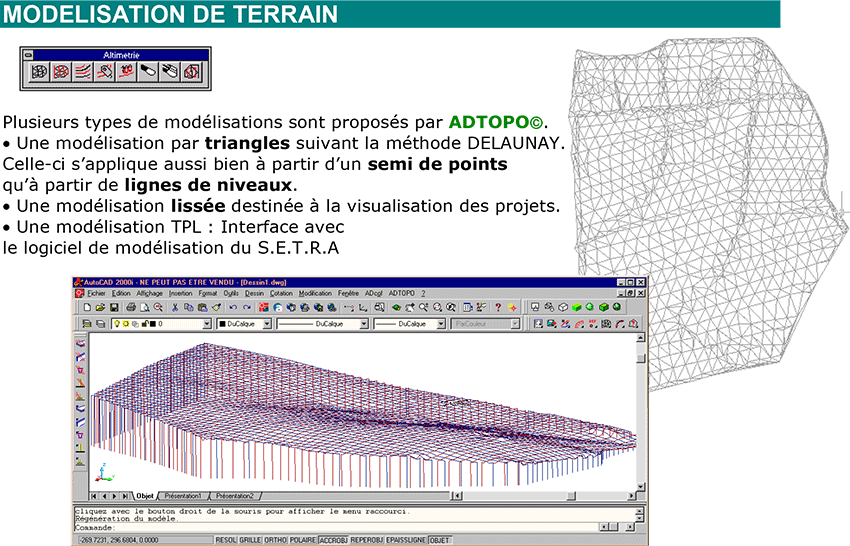850x546 pixels.
Task: Open the ParCouleur plot style dropdown
Action: 515,324
